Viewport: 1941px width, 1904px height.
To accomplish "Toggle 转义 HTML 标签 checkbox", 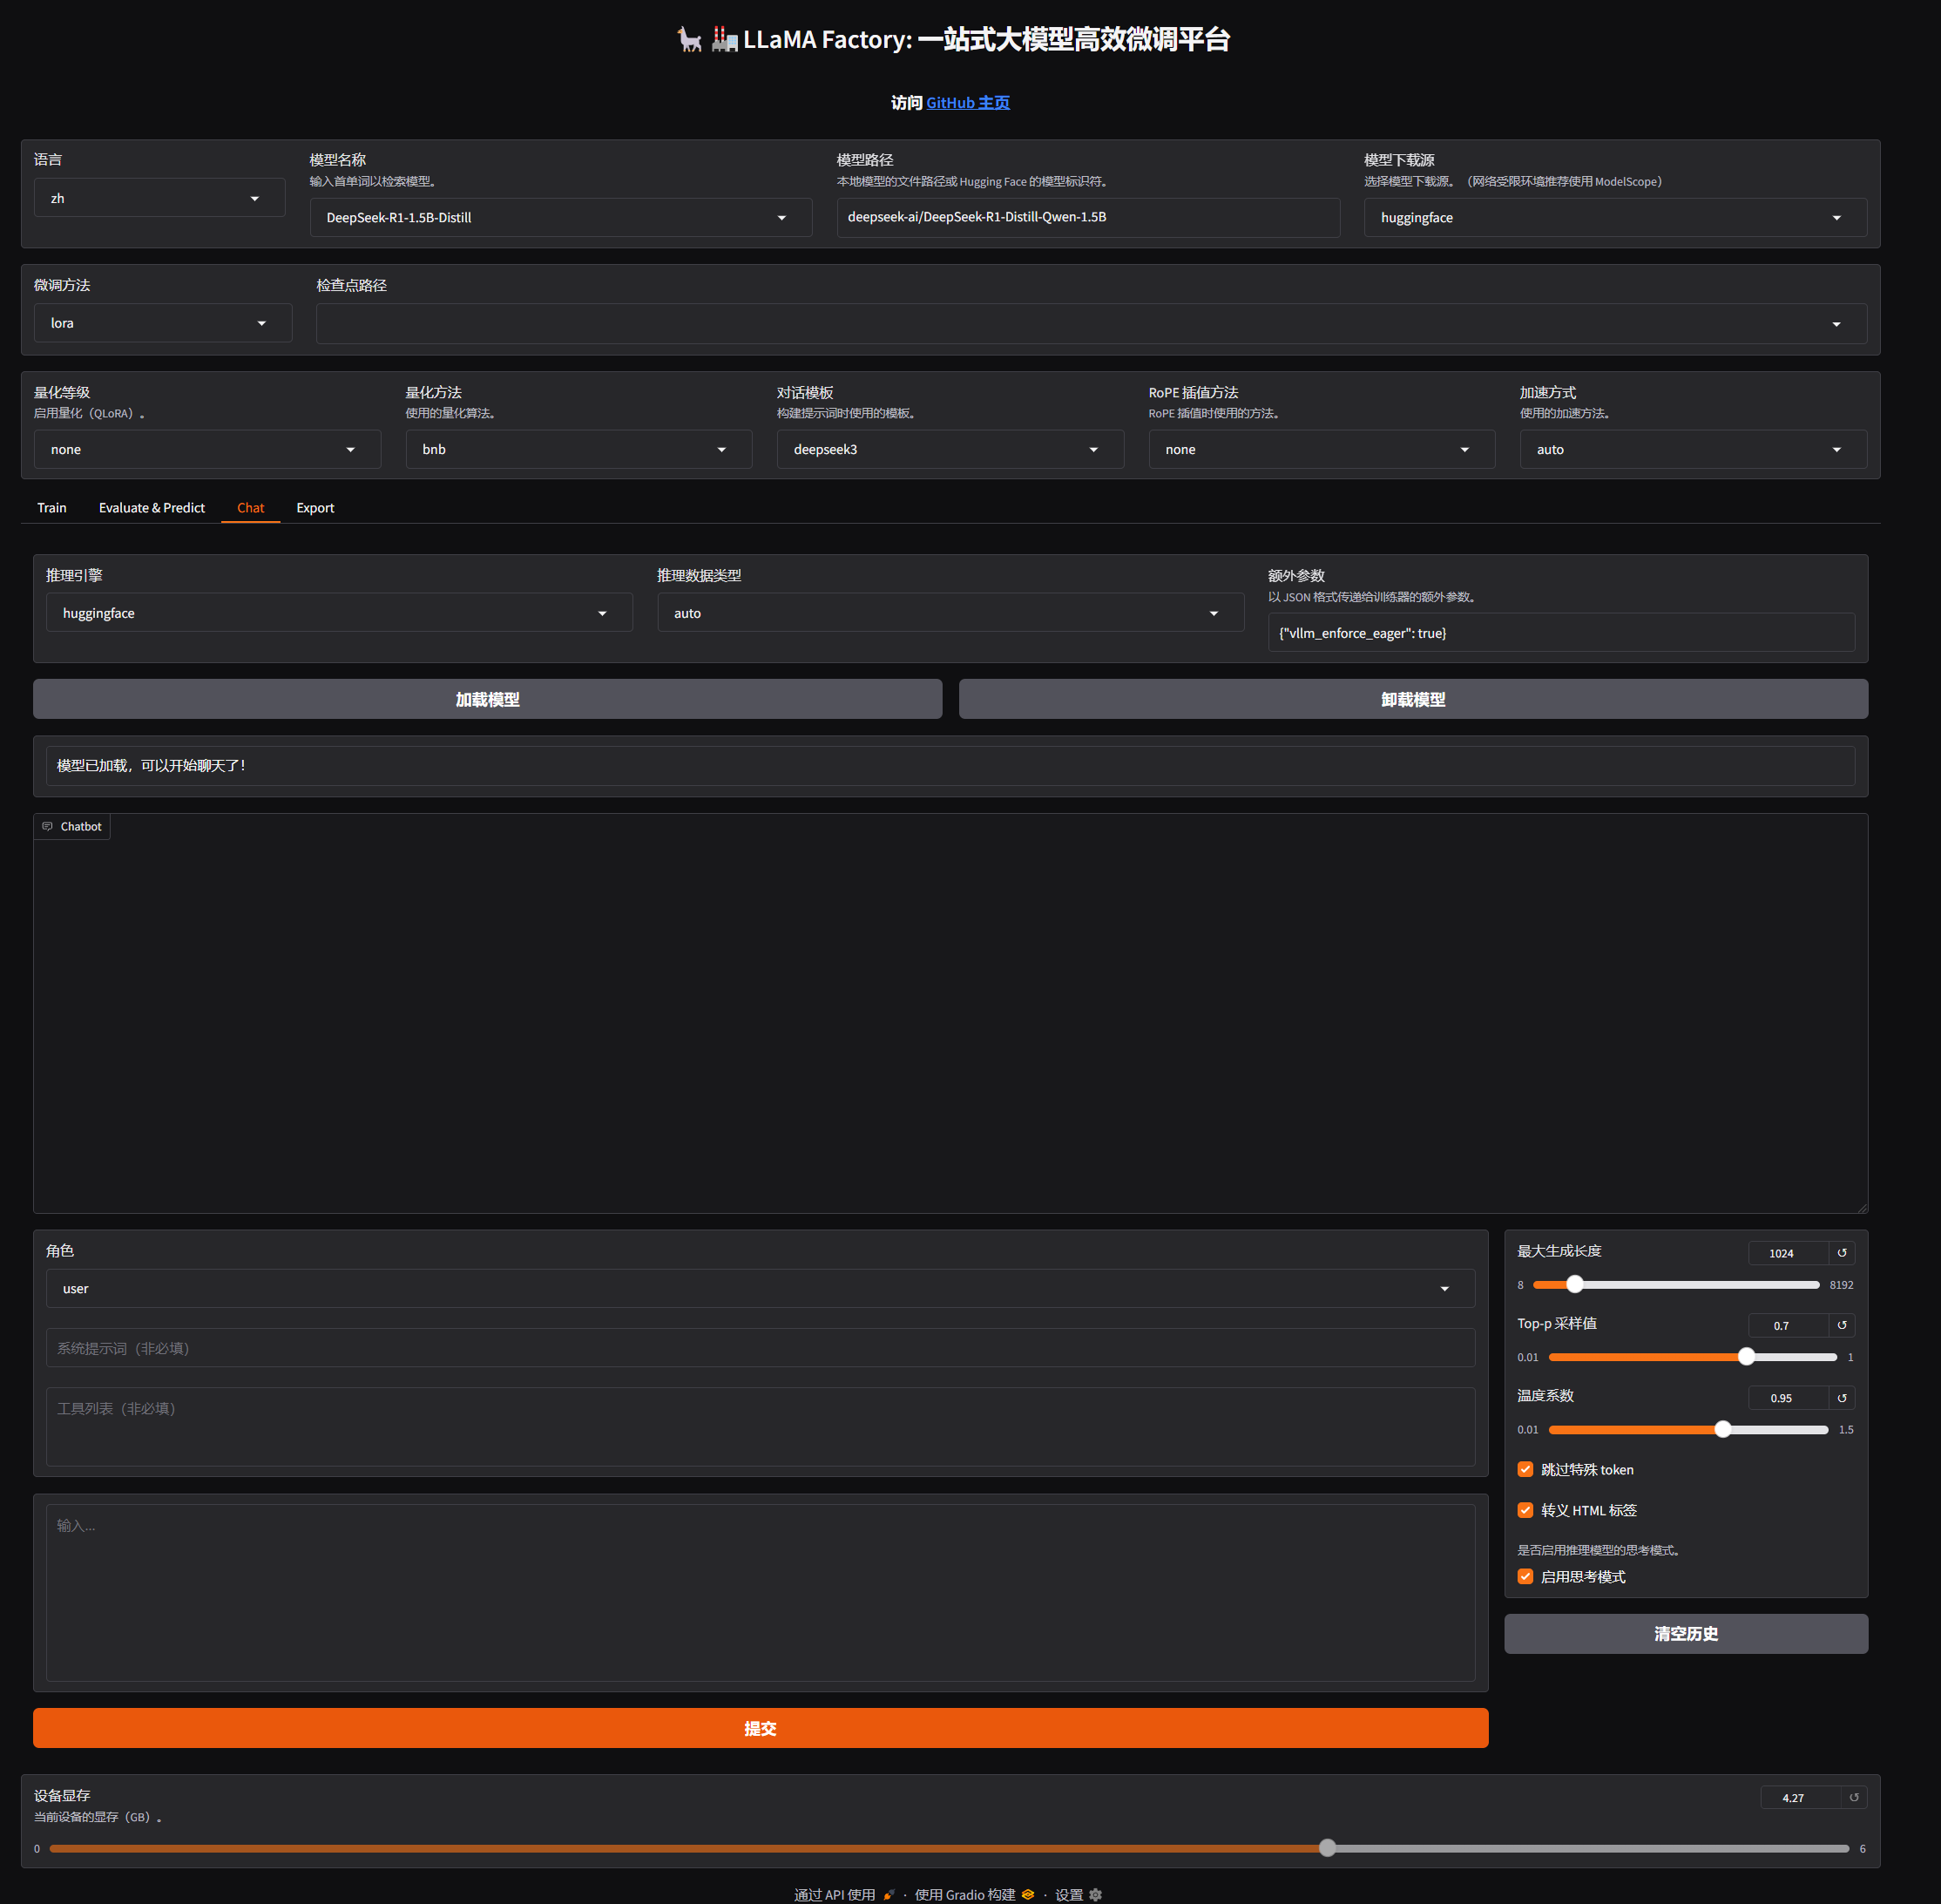I will (1525, 1510).
